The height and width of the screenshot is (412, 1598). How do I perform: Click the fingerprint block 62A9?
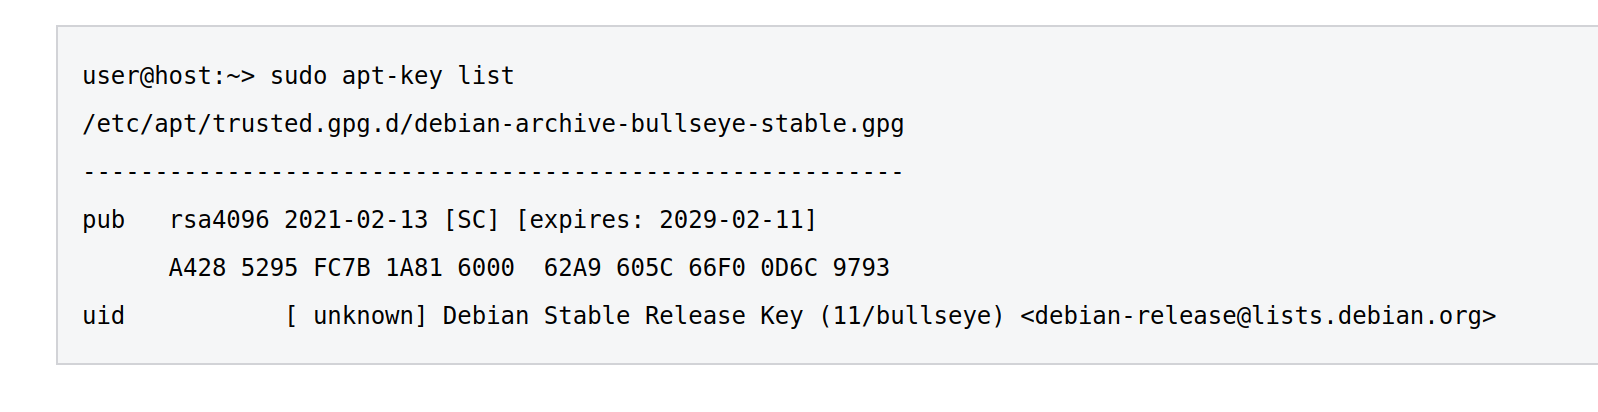(x=573, y=268)
